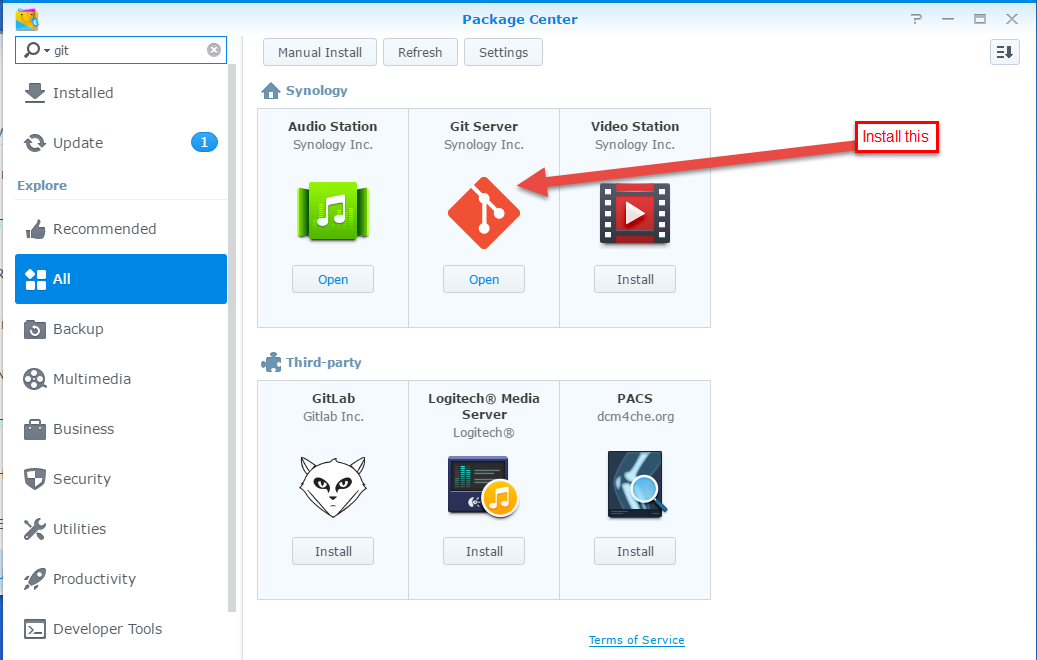Click the Video Station film icon
Image resolution: width=1037 pixels, height=660 pixels.
pos(635,214)
